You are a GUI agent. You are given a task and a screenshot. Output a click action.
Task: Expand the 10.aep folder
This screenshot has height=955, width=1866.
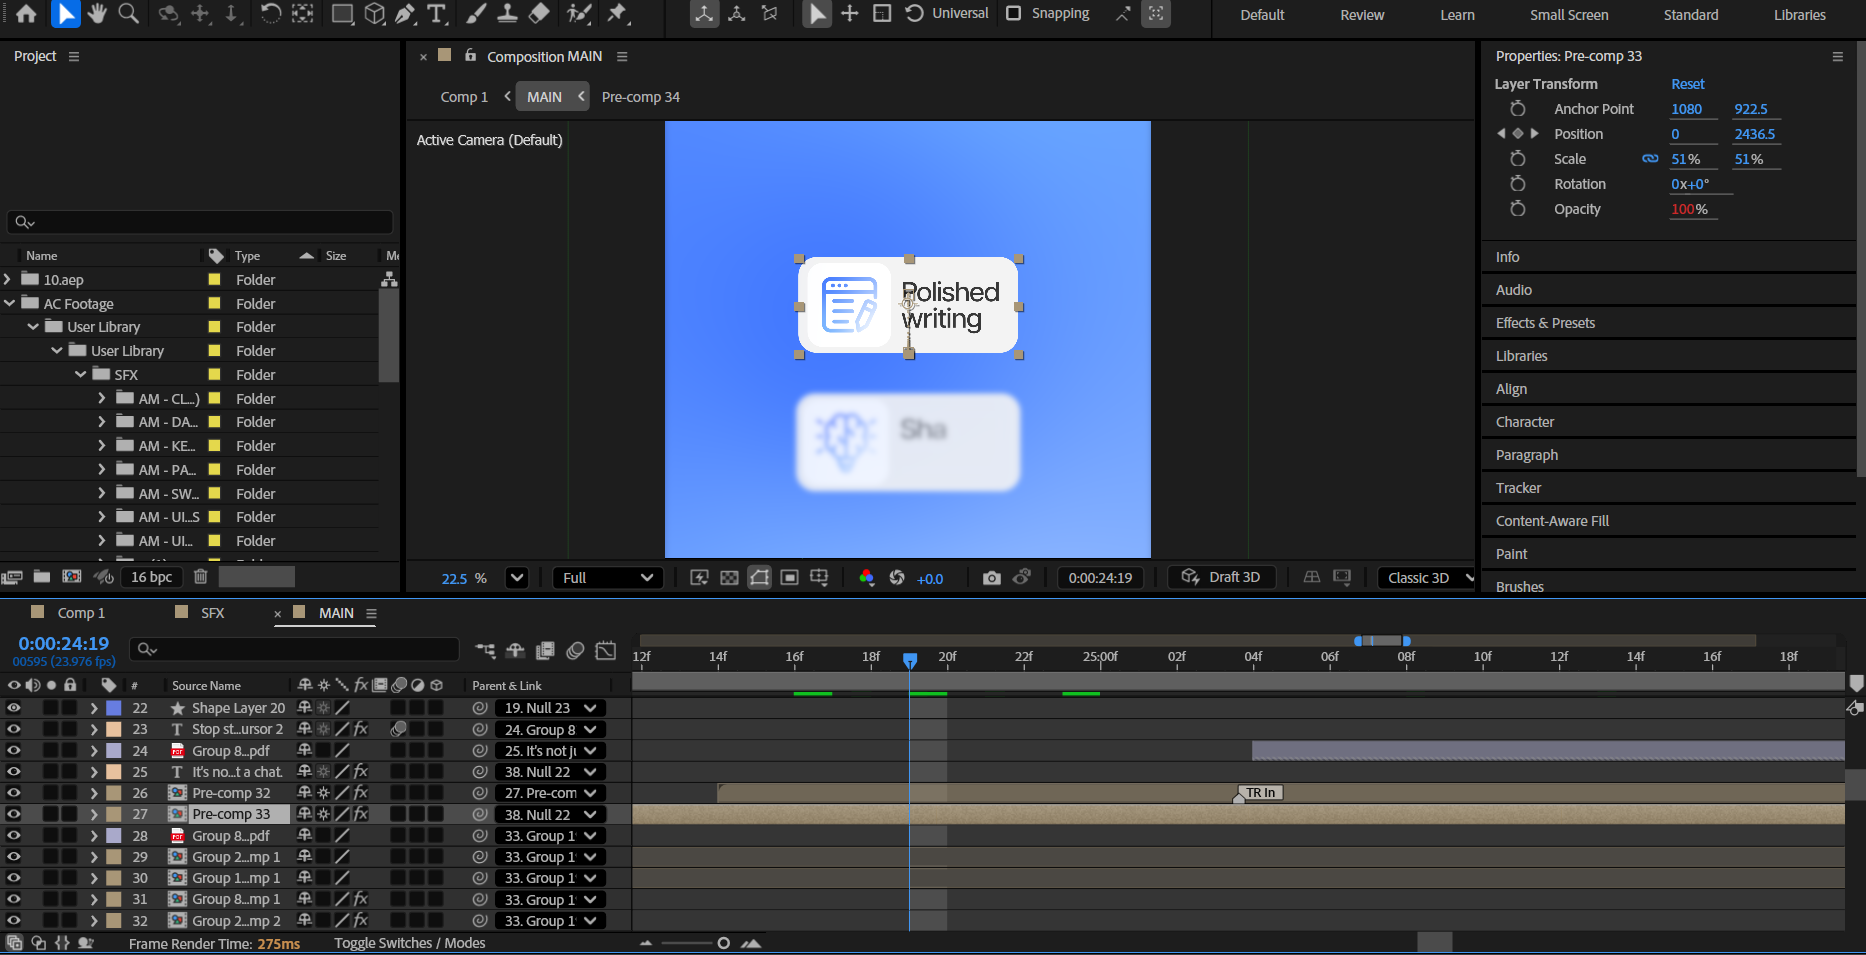pos(9,280)
